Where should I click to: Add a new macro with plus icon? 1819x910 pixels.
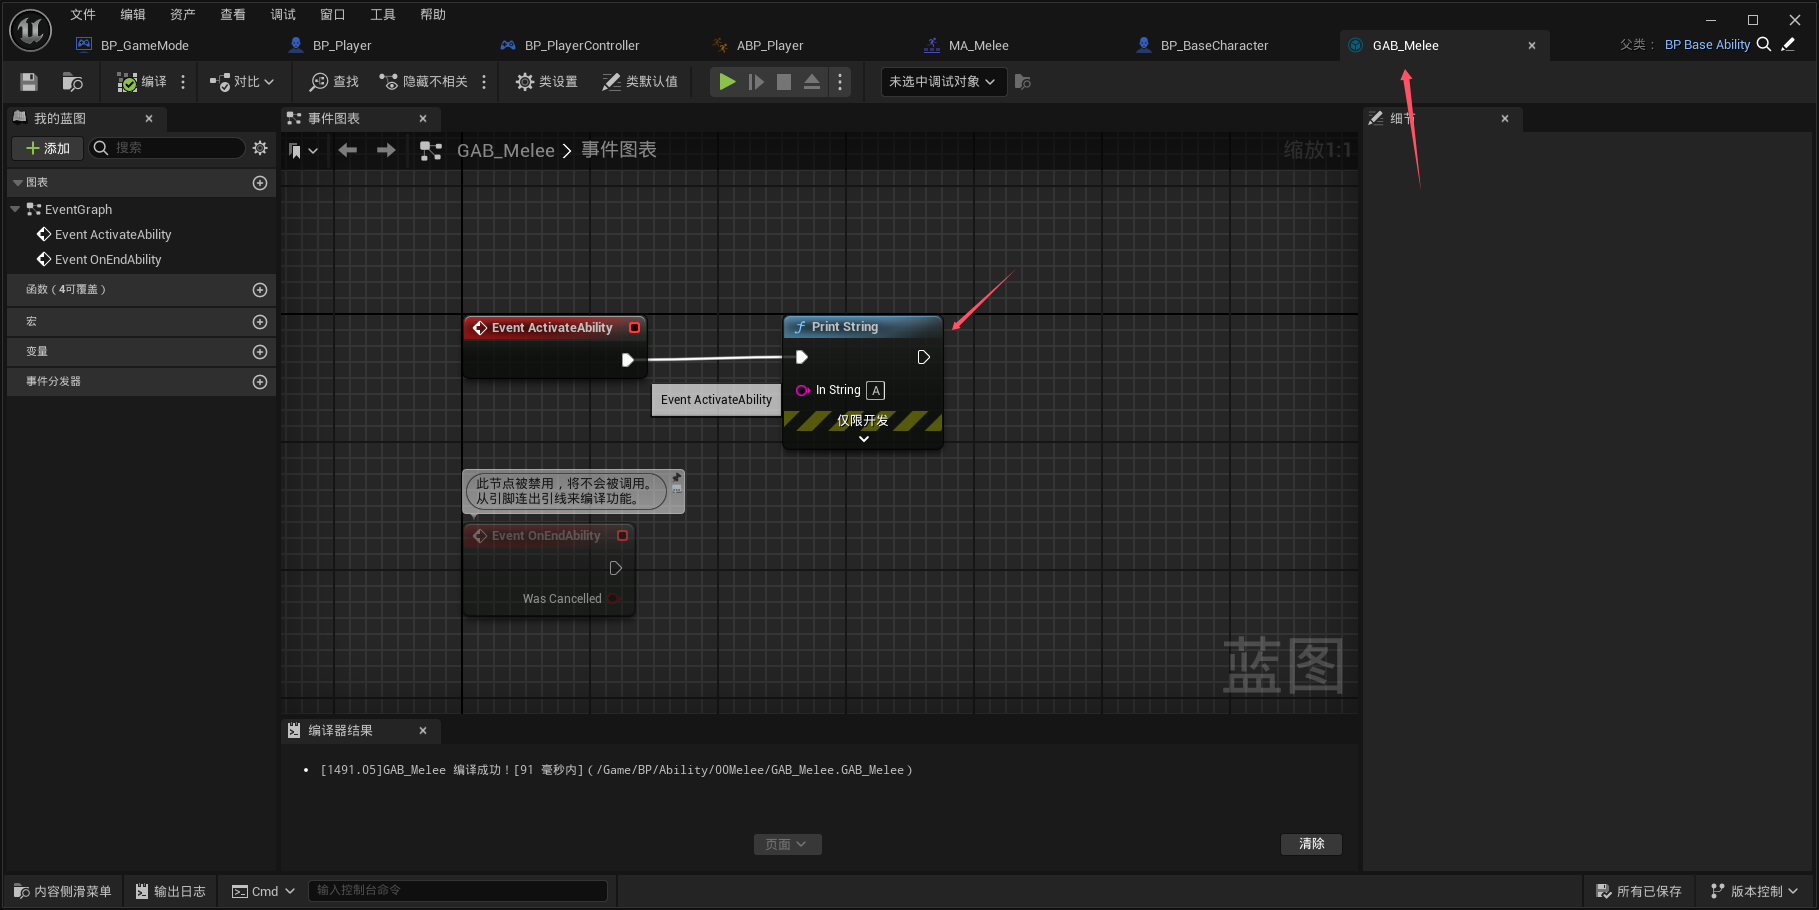[x=260, y=322]
